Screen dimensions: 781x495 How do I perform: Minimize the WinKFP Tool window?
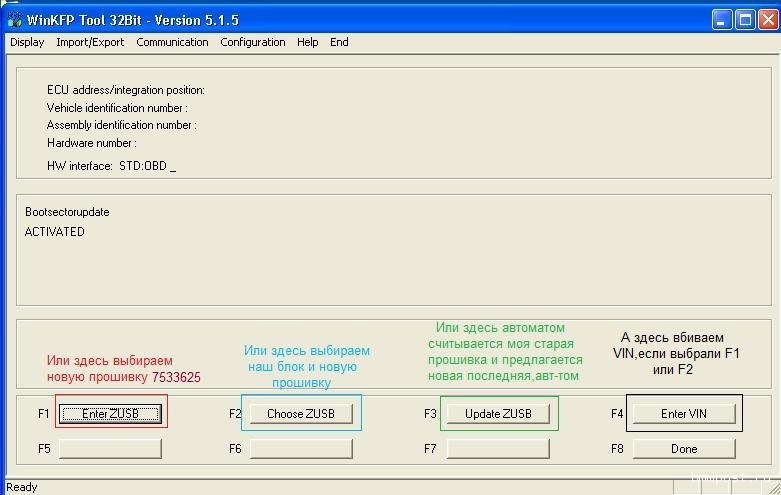click(x=722, y=20)
